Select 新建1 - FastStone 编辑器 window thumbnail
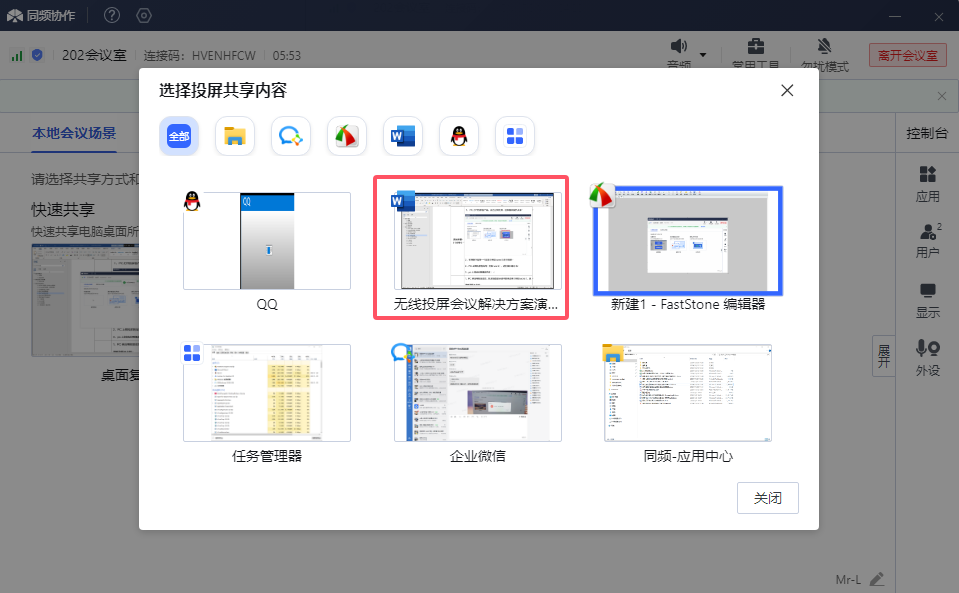 pos(688,241)
